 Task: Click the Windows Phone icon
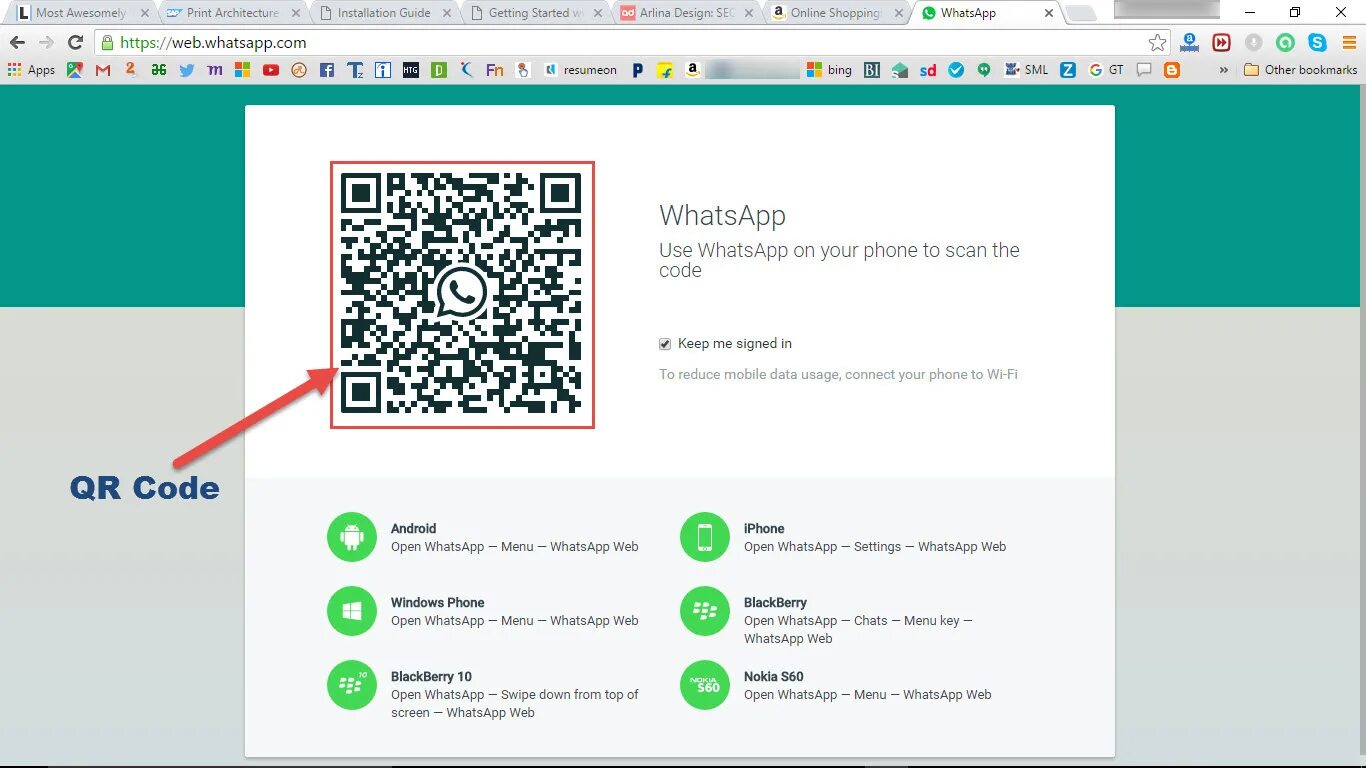pyautogui.click(x=352, y=611)
